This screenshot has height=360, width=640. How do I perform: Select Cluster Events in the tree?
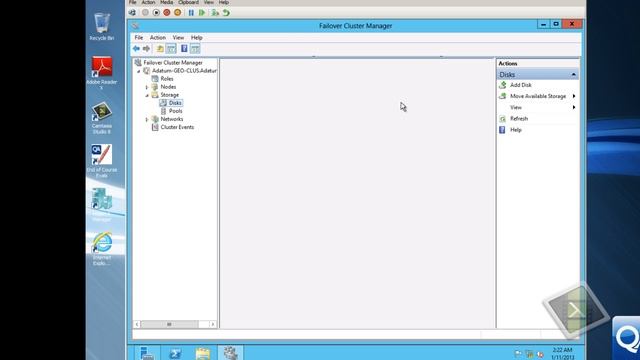point(177,127)
